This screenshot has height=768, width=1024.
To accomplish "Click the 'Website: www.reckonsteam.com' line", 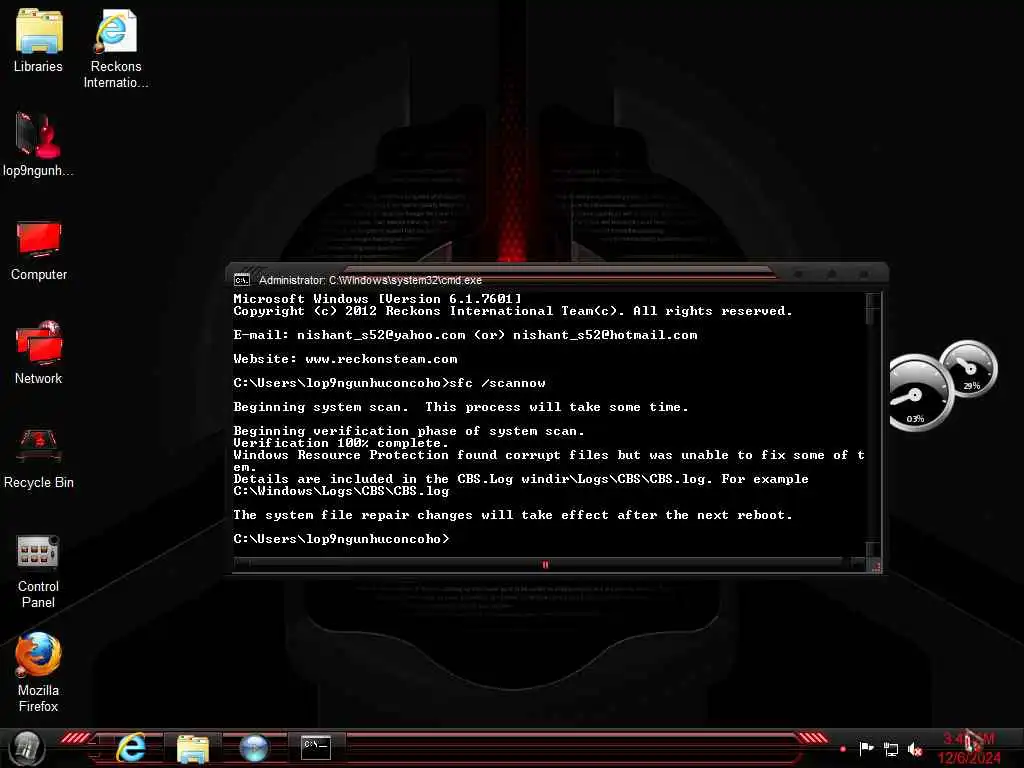I will (345, 359).
